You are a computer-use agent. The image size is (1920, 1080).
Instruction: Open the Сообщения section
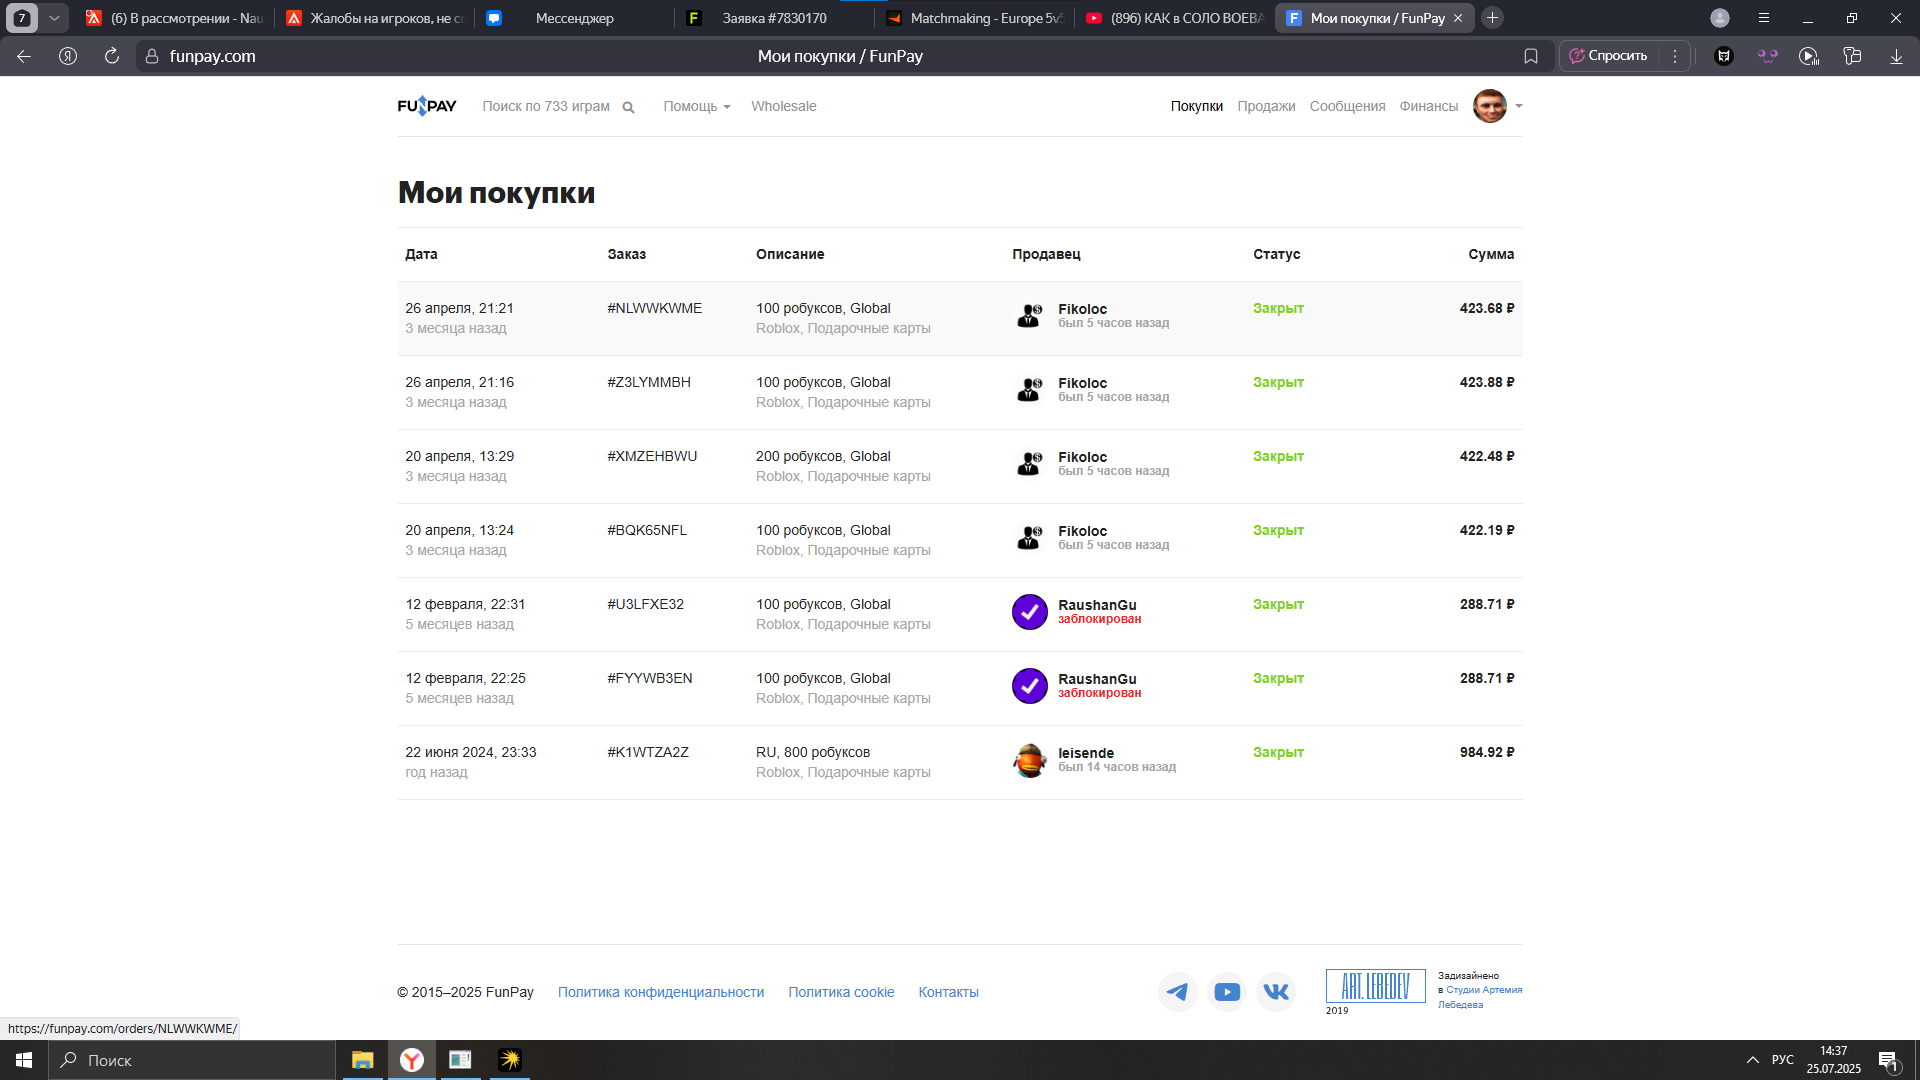pos(1347,106)
